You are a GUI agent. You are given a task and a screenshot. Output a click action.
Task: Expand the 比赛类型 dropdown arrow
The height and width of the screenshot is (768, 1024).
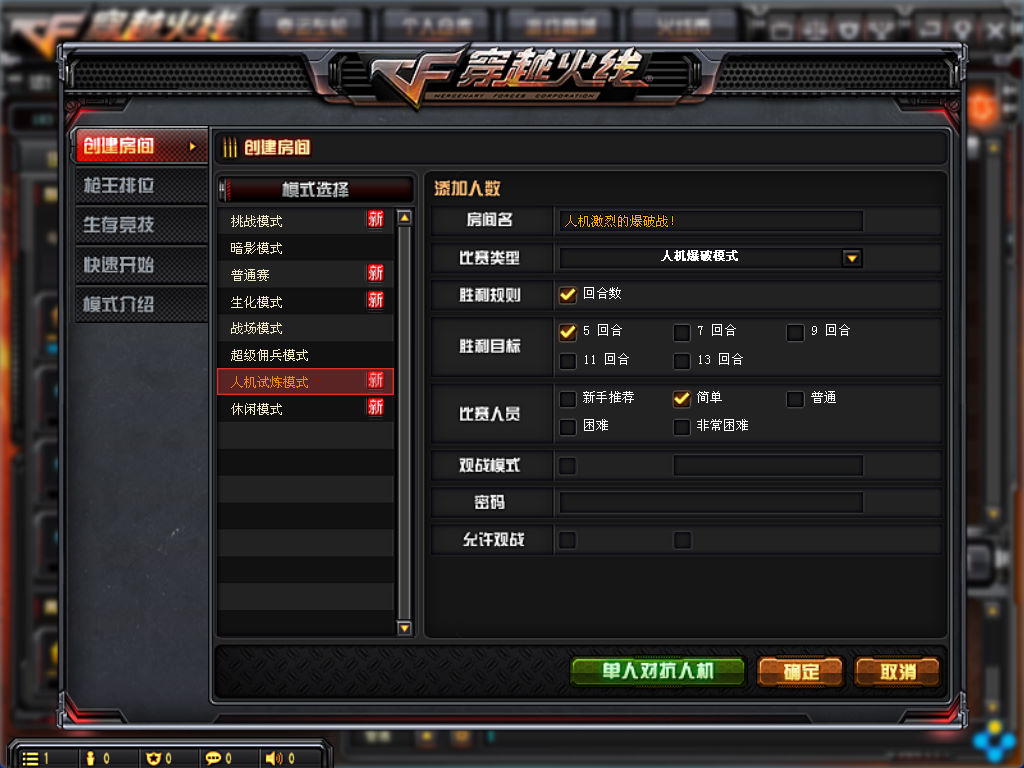click(x=852, y=258)
